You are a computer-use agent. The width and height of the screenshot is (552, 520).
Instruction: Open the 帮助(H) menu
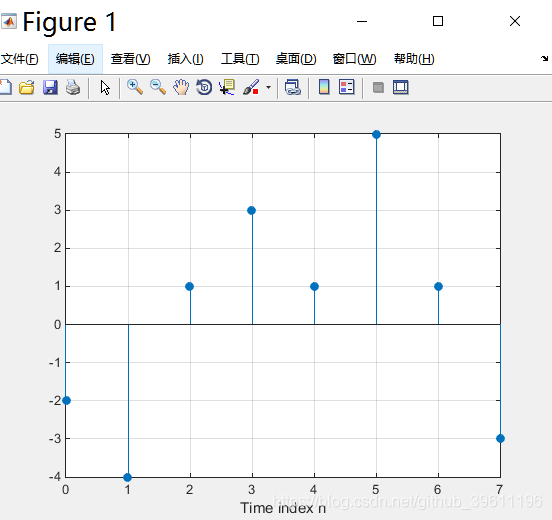[x=414, y=59]
